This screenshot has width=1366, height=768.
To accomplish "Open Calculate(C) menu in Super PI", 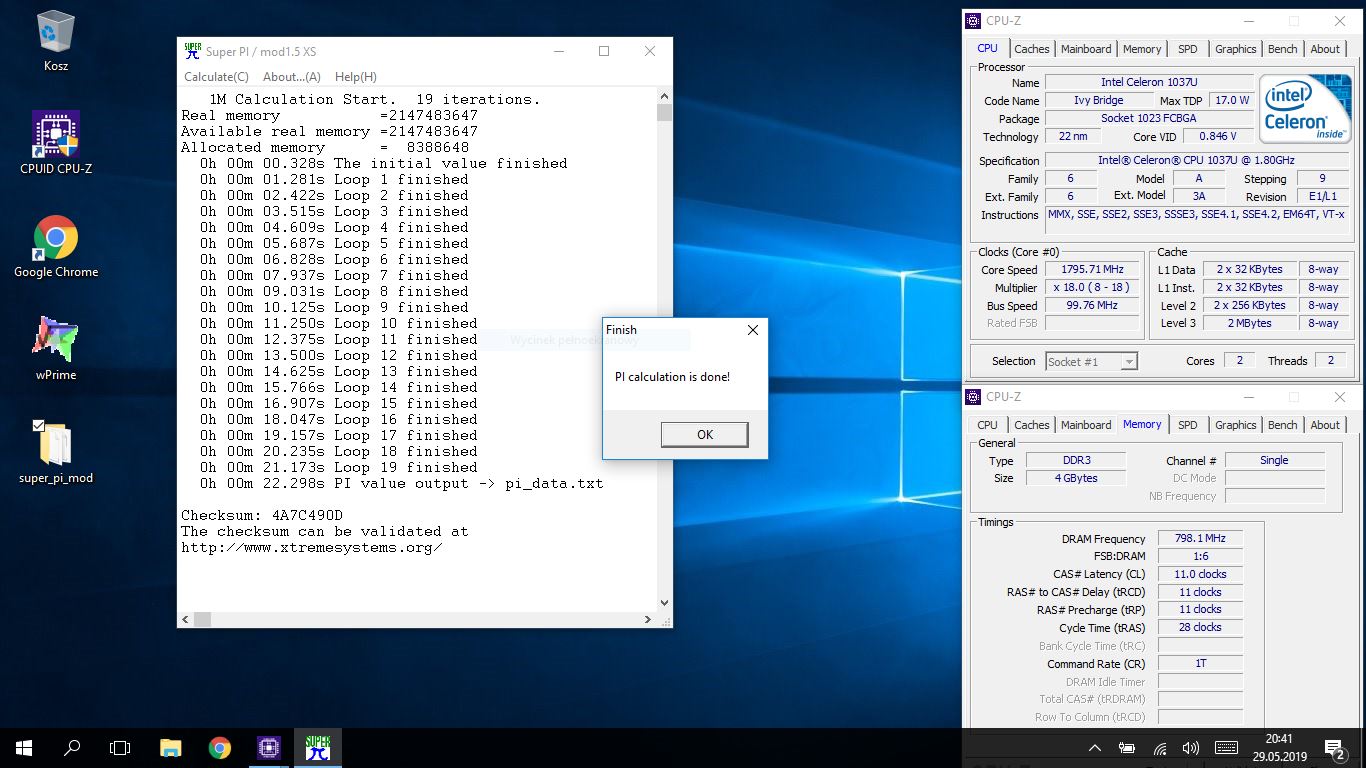I will click(x=216, y=77).
